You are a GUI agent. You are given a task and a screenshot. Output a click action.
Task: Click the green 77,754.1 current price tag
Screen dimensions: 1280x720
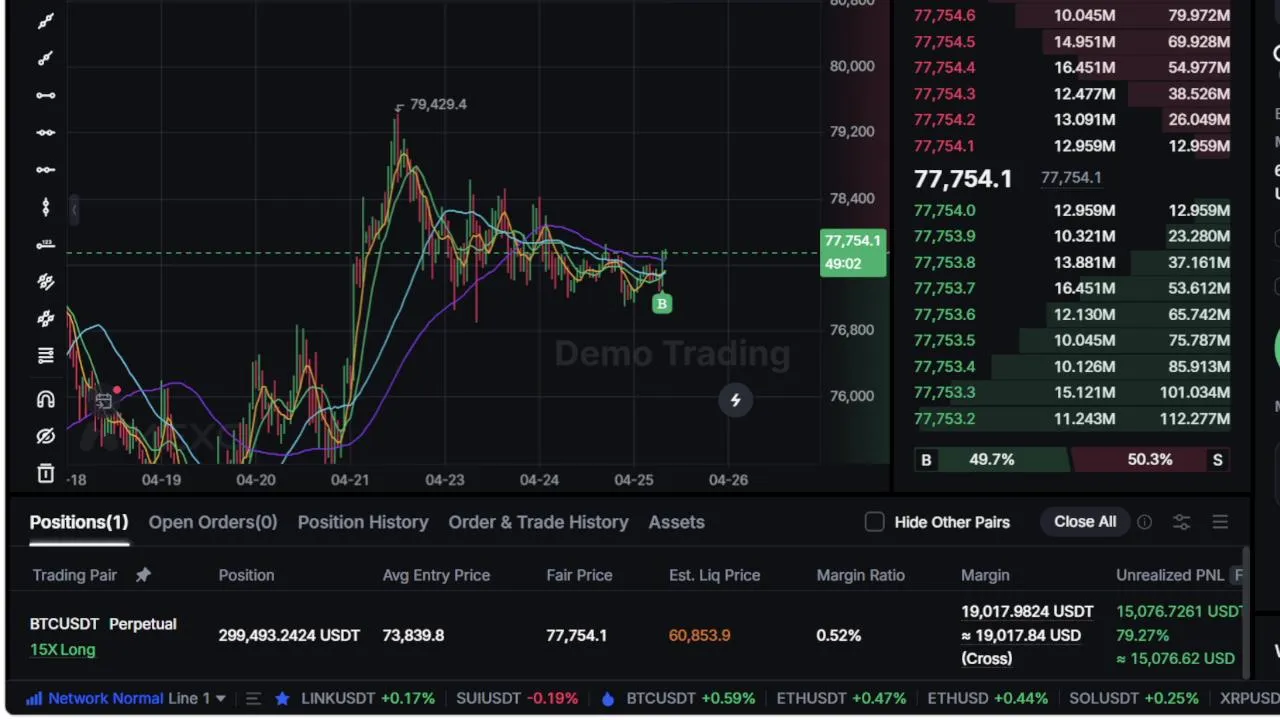(x=853, y=252)
